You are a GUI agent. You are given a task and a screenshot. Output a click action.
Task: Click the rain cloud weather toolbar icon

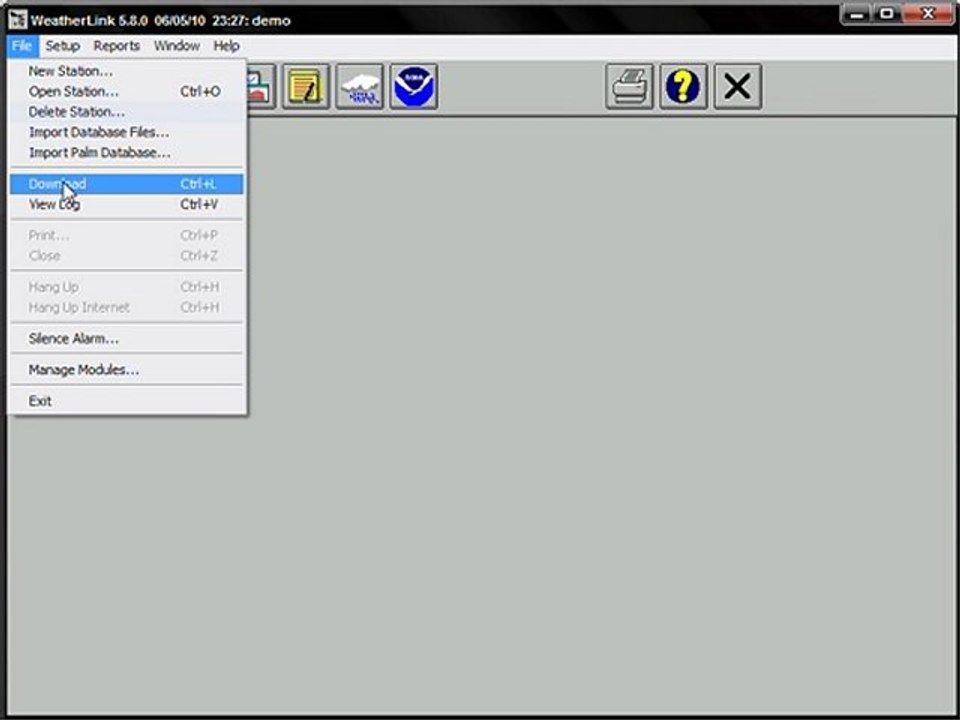pyautogui.click(x=359, y=86)
